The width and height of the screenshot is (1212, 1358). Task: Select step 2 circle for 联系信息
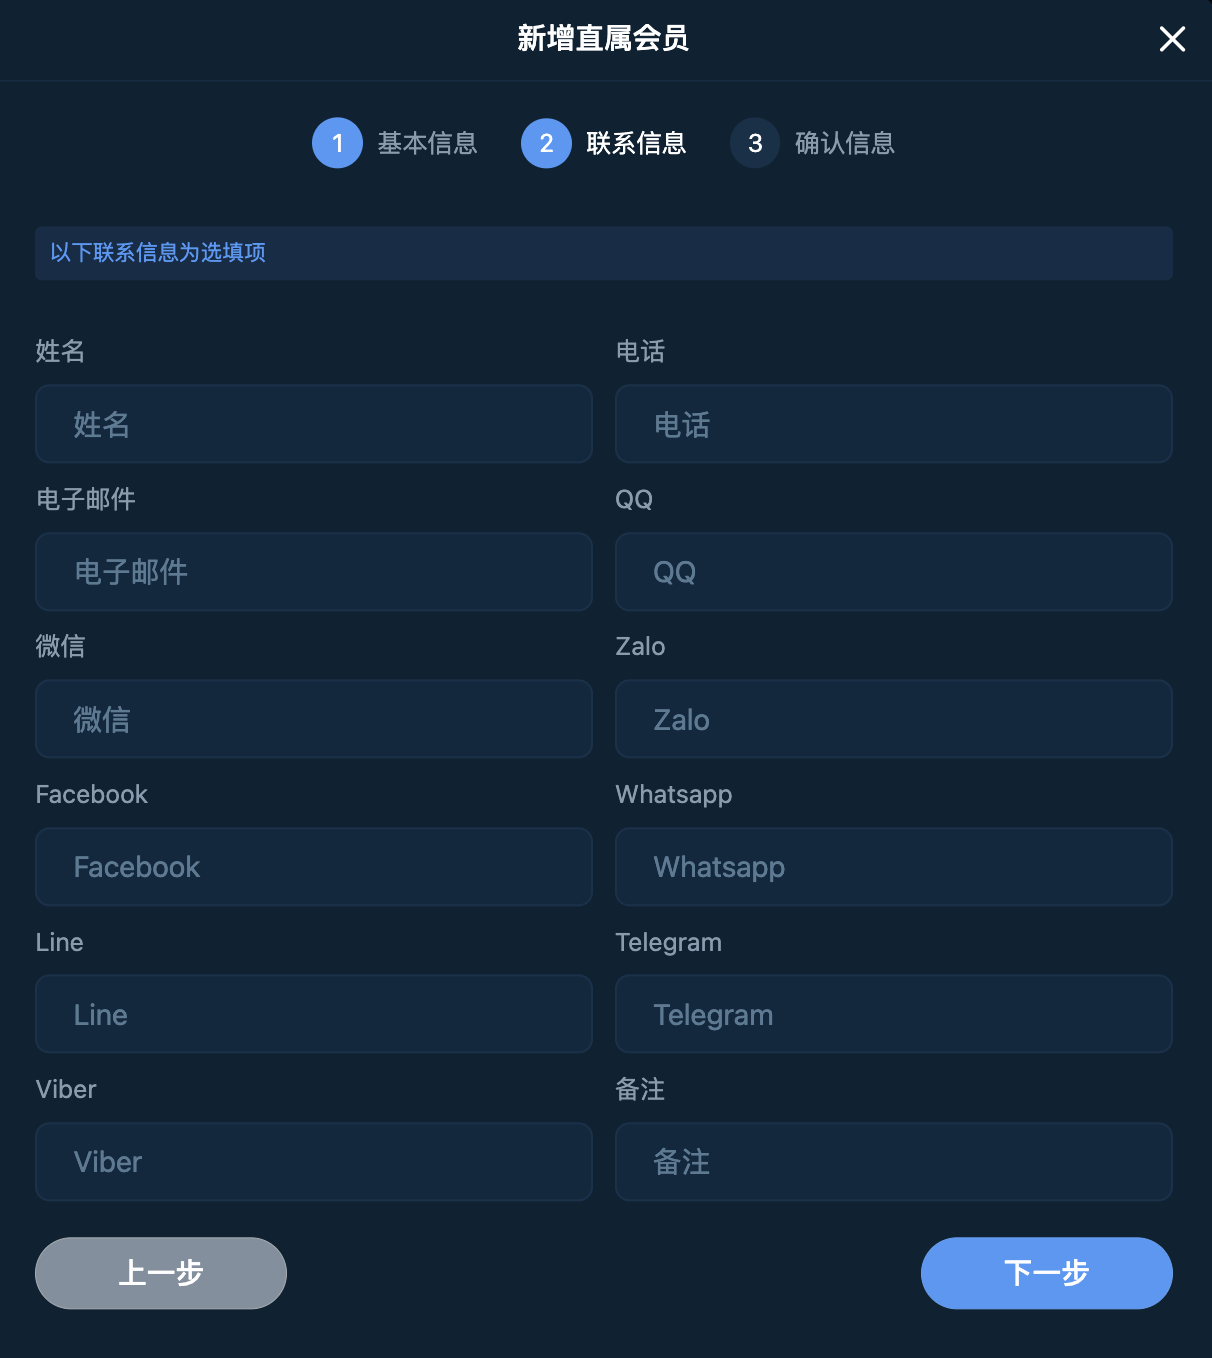(546, 143)
